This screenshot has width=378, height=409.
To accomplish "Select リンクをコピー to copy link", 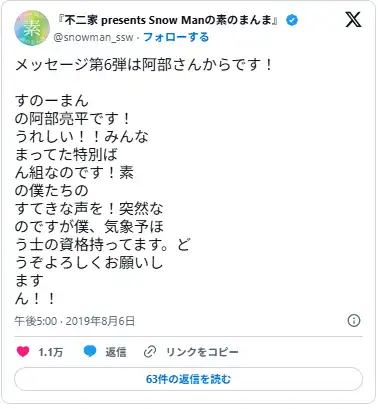I will tap(202, 352).
